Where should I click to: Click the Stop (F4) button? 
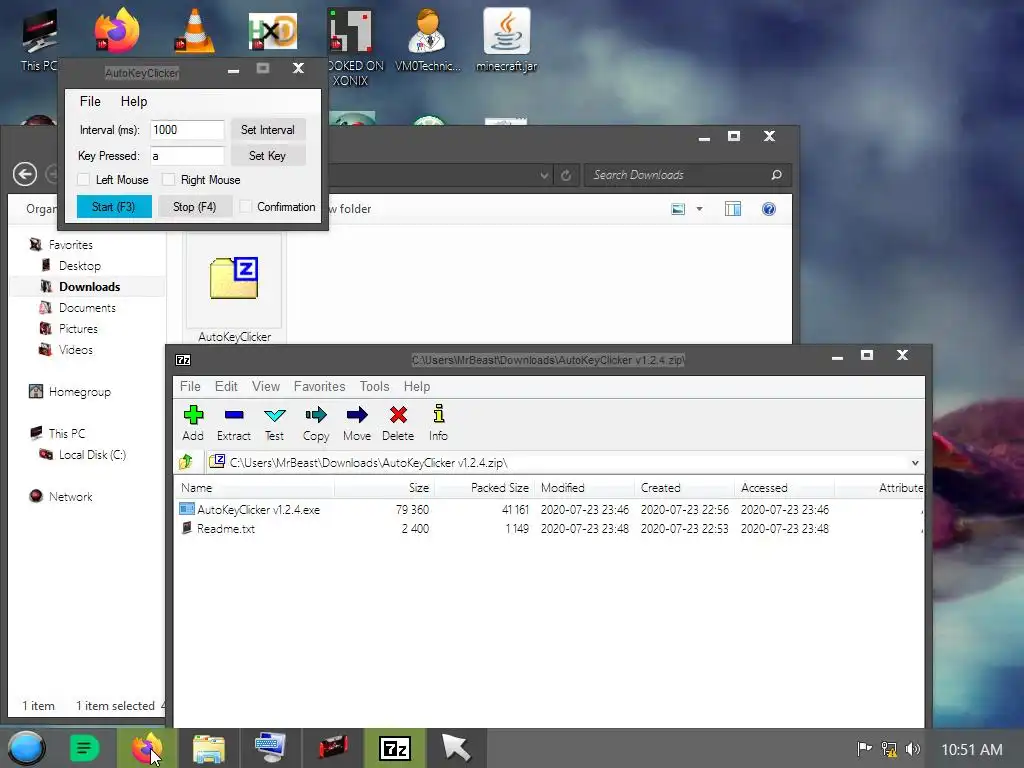(195, 206)
